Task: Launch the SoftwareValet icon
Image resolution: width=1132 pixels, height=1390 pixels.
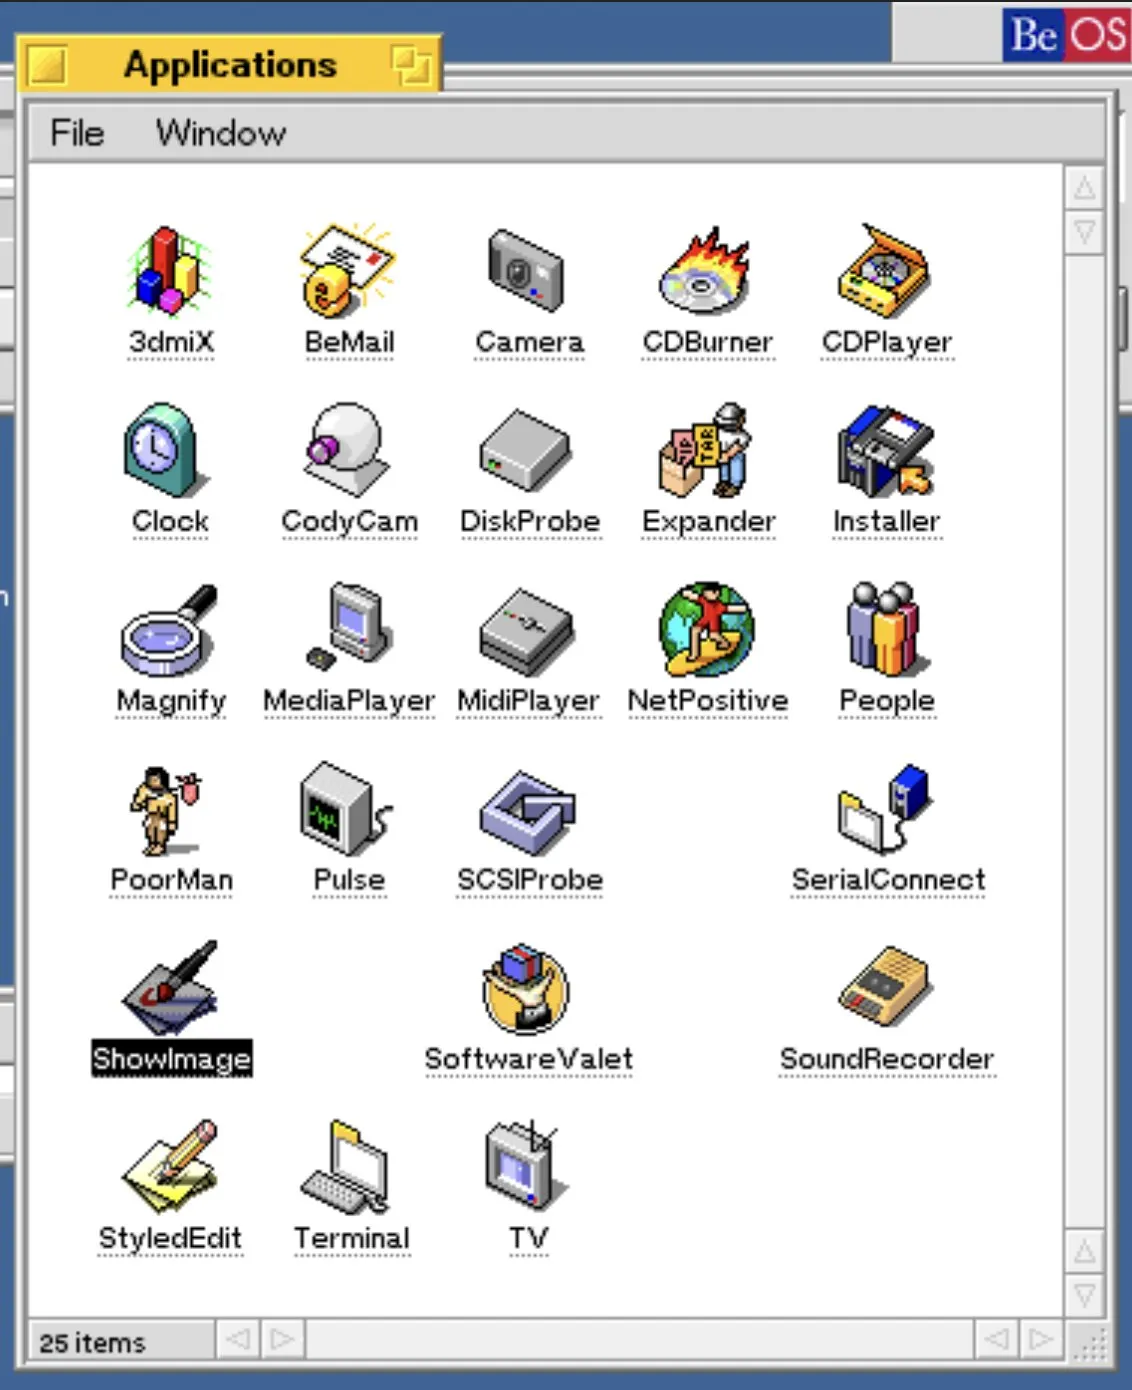Action: (x=527, y=988)
